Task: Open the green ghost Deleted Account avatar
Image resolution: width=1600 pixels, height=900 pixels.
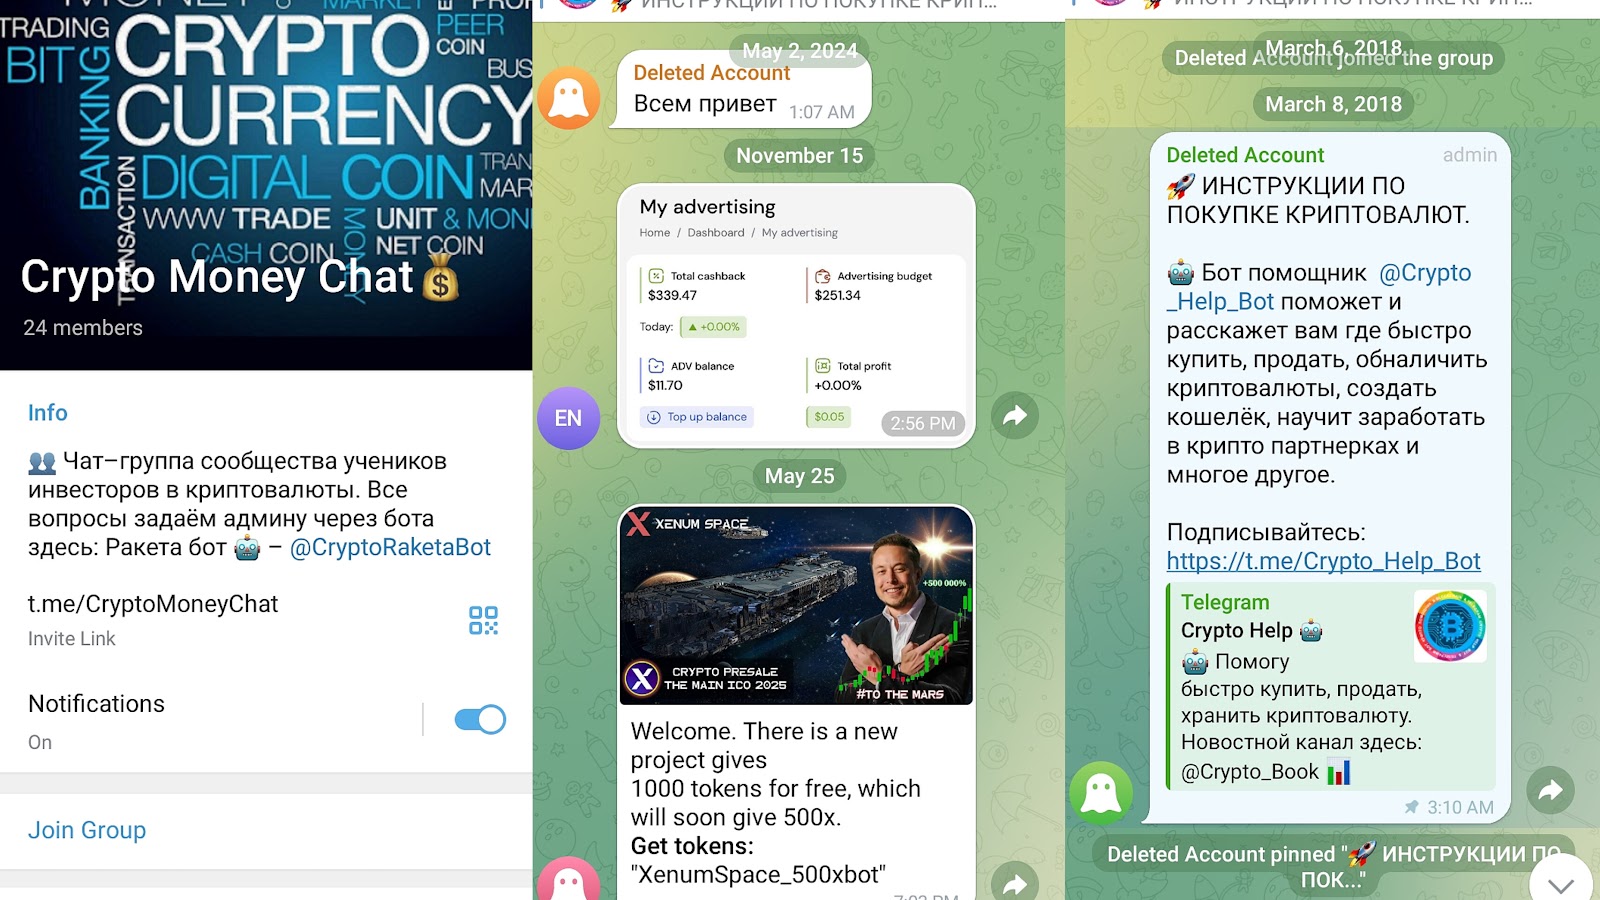Action: coord(1101,793)
